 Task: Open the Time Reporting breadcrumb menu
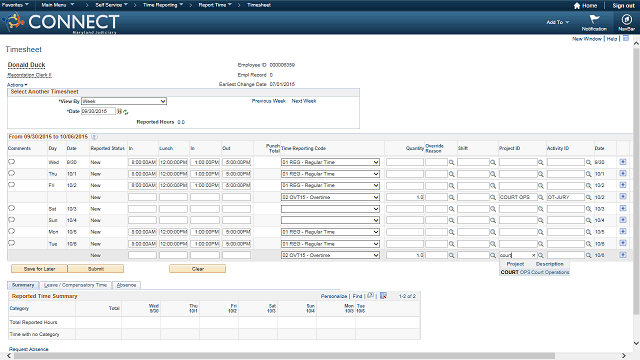click(162, 5)
